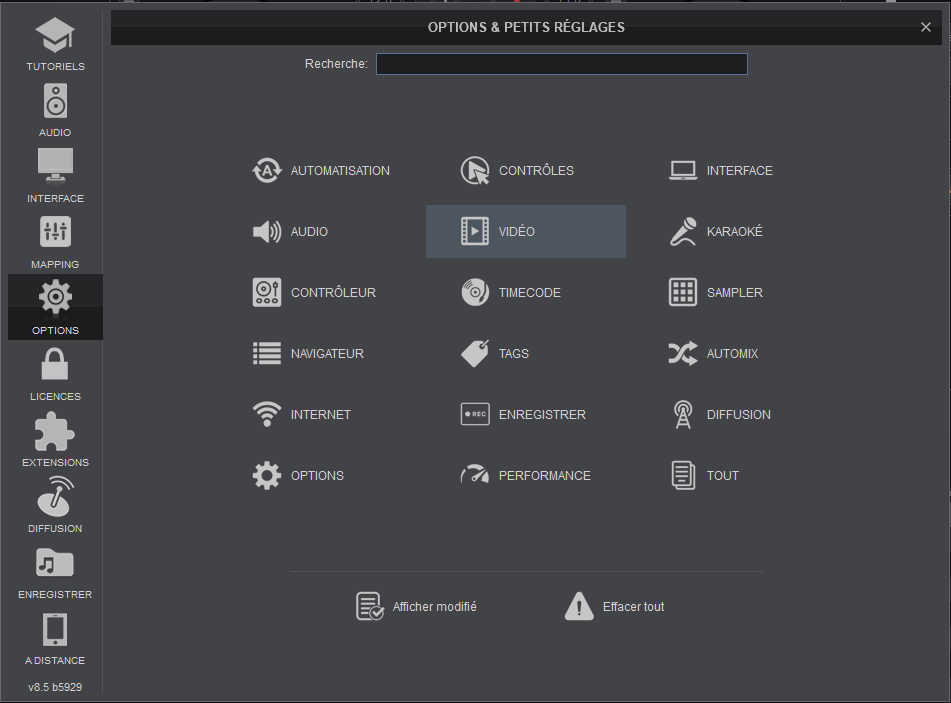Open the Automatisation settings category
951x703 pixels.
tap(321, 171)
